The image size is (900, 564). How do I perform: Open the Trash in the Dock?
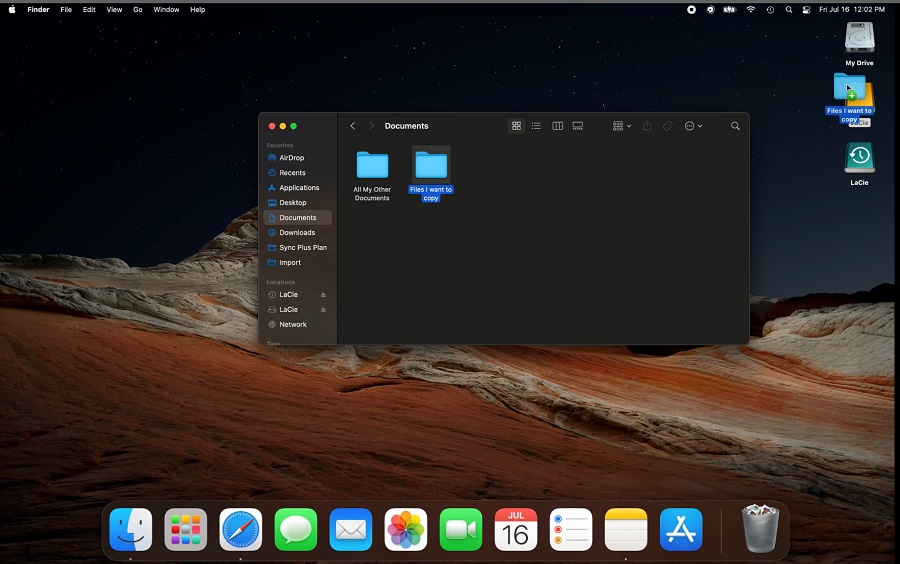760,528
